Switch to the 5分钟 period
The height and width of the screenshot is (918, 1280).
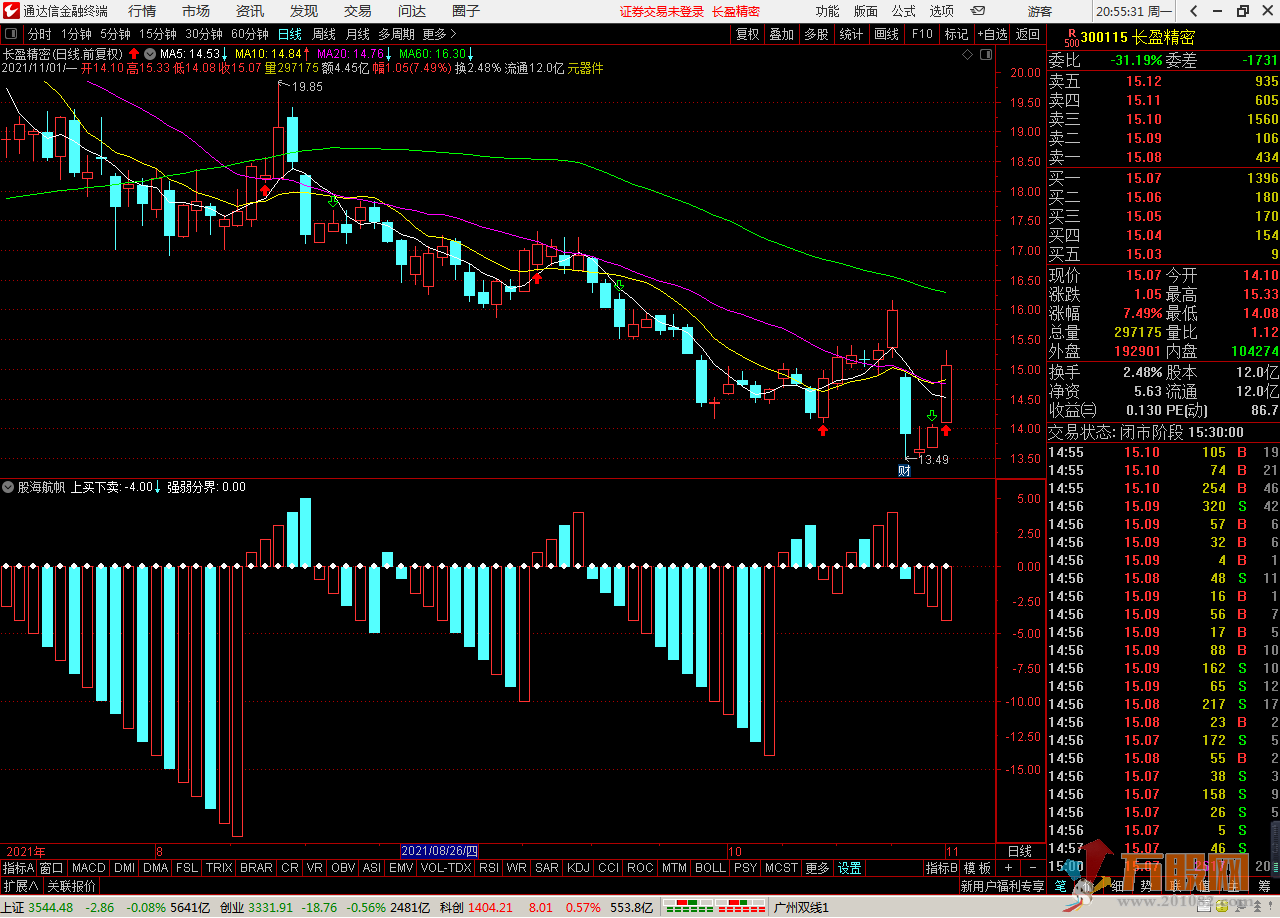116,34
